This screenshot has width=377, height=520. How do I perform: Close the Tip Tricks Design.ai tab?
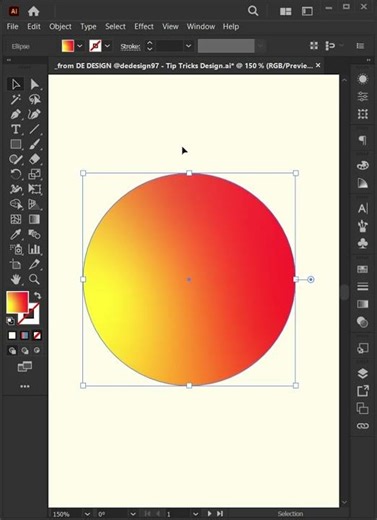tap(318, 65)
